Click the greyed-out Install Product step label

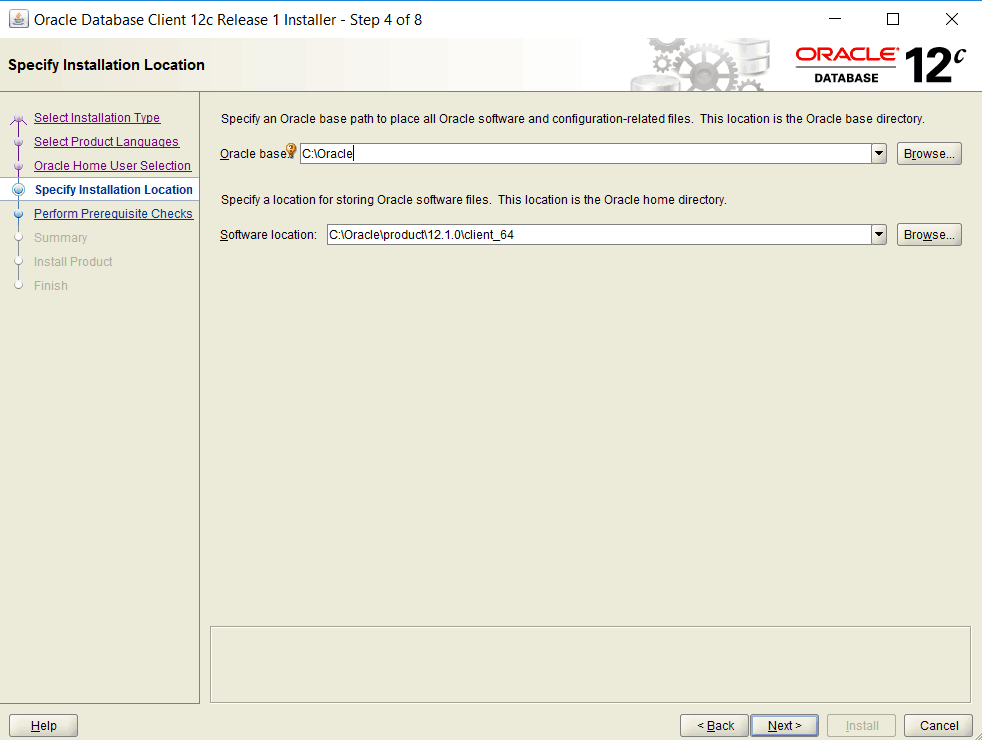point(73,262)
